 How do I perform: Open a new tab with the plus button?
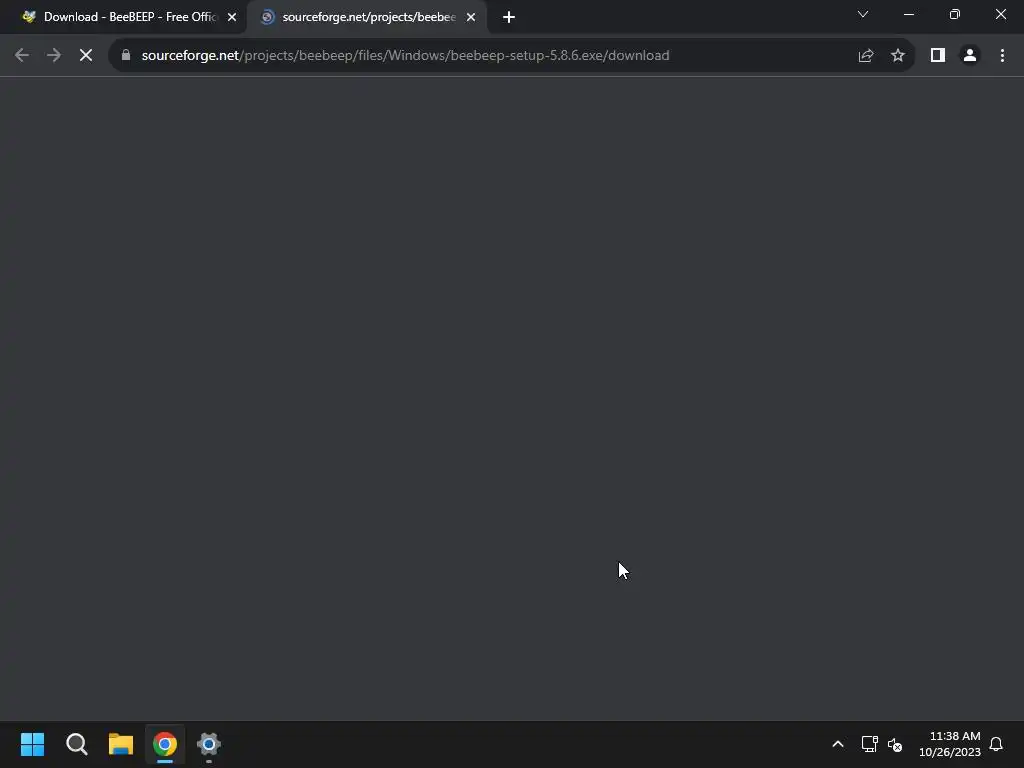509,17
